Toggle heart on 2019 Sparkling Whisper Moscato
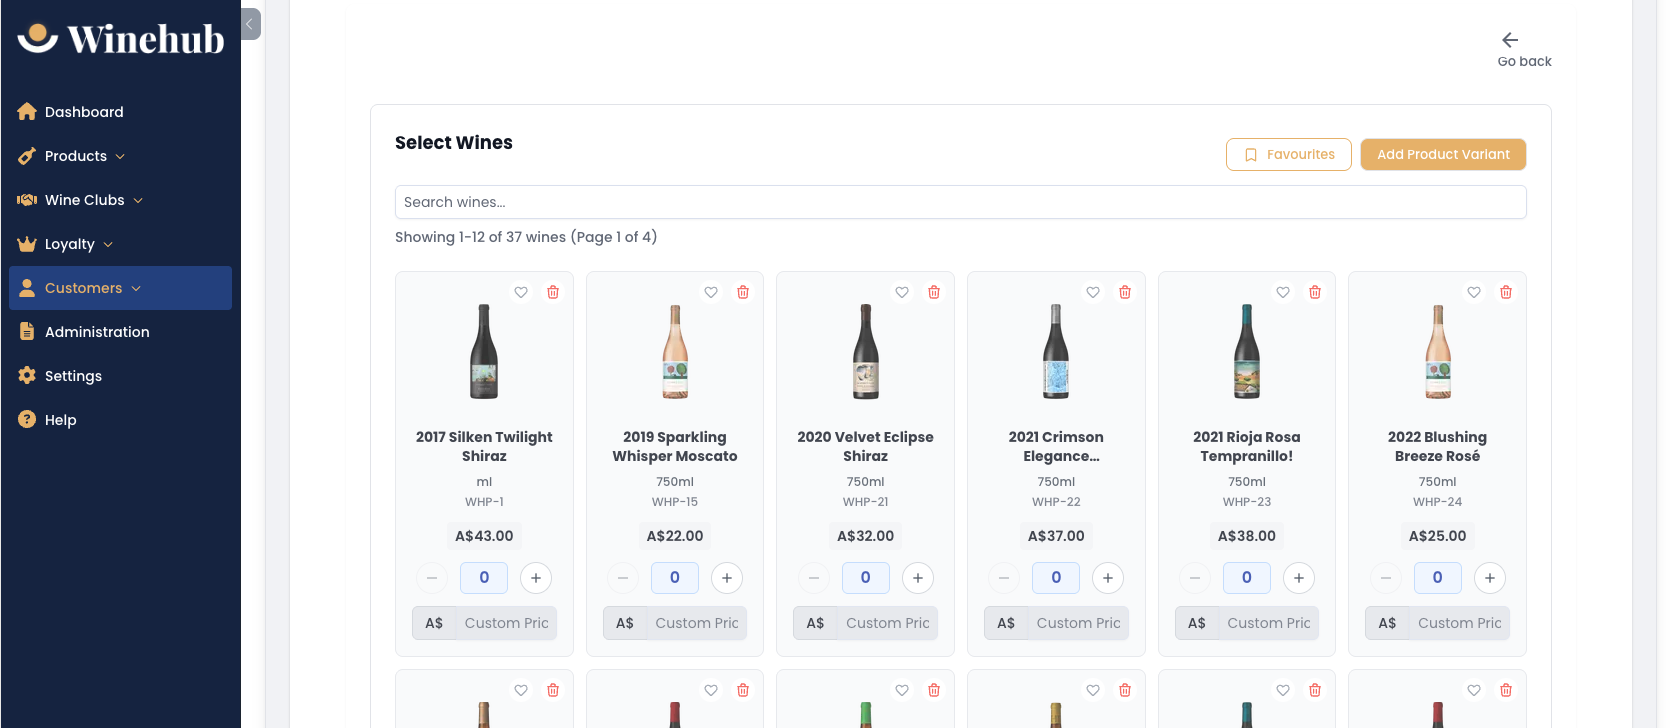The width and height of the screenshot is (1677, 728). (711, 292)
